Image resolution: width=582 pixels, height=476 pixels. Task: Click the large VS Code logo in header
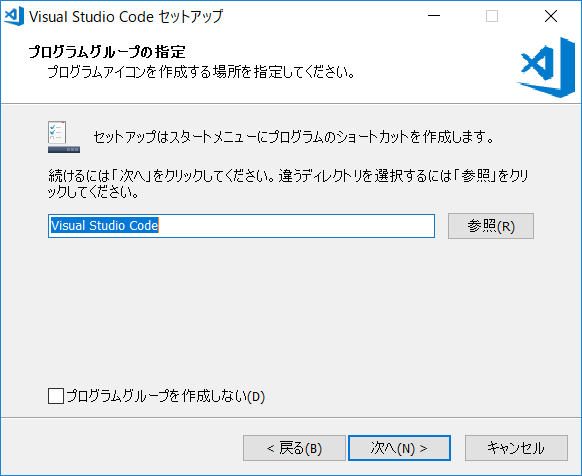click(x=546, y=68)
